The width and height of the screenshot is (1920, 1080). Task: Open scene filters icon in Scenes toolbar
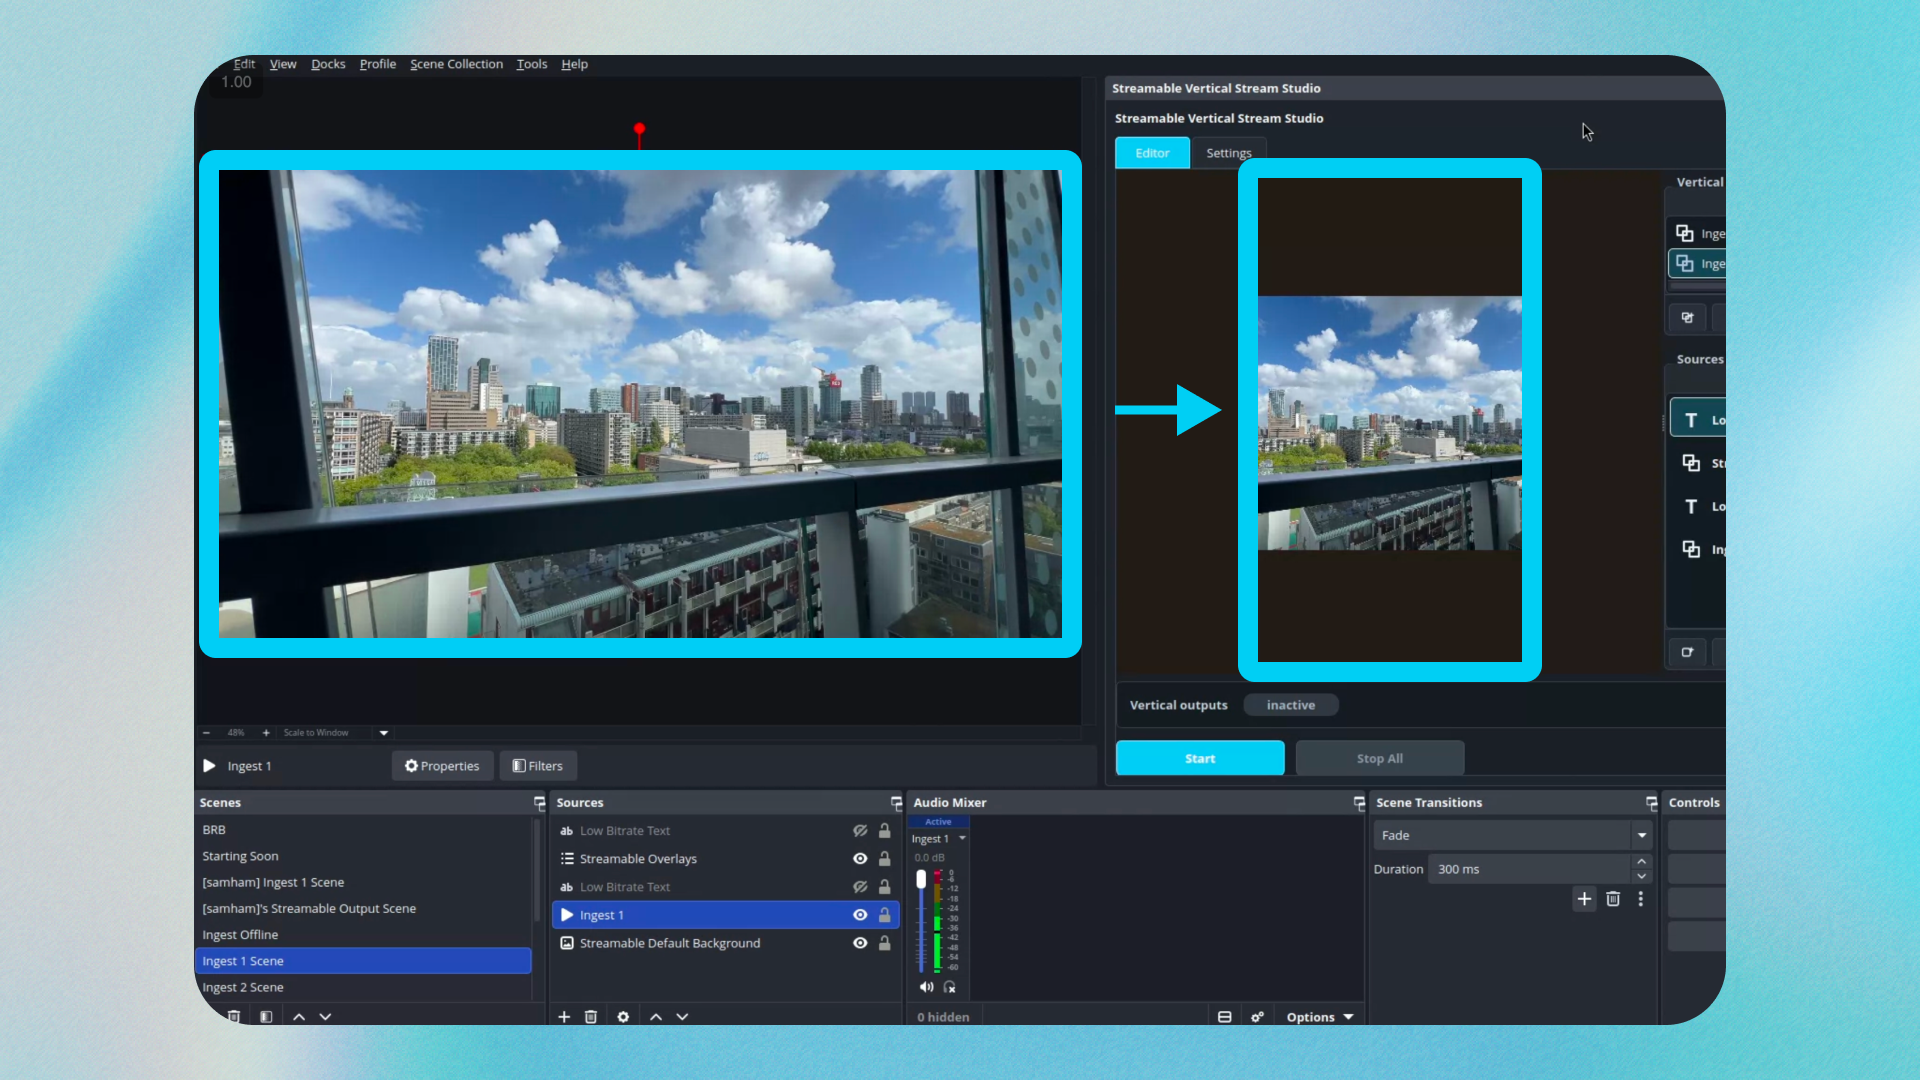pyautogui.click(x=266, y=1016)
